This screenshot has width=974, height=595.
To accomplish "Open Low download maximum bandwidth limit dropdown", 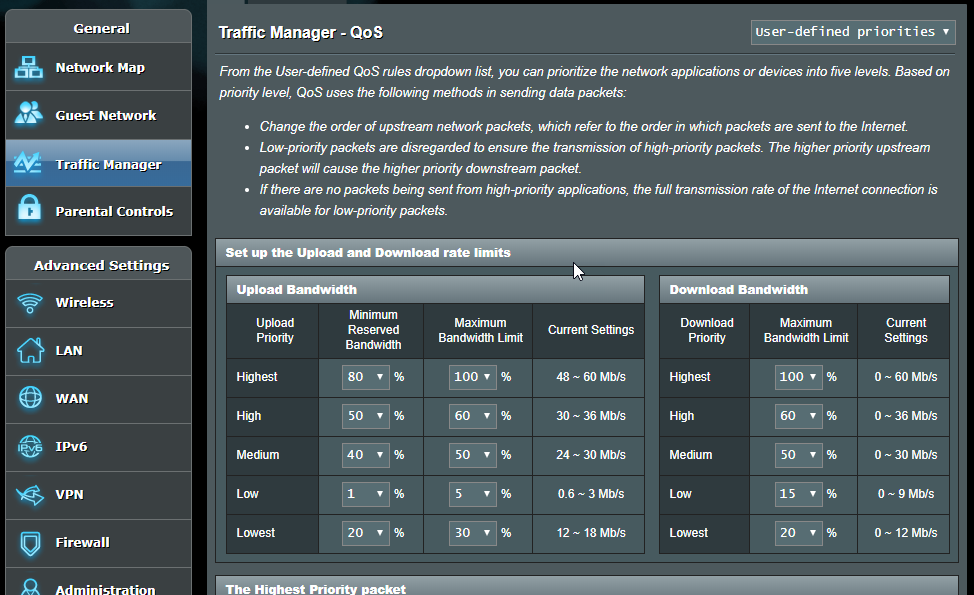I will click(797, 494).
